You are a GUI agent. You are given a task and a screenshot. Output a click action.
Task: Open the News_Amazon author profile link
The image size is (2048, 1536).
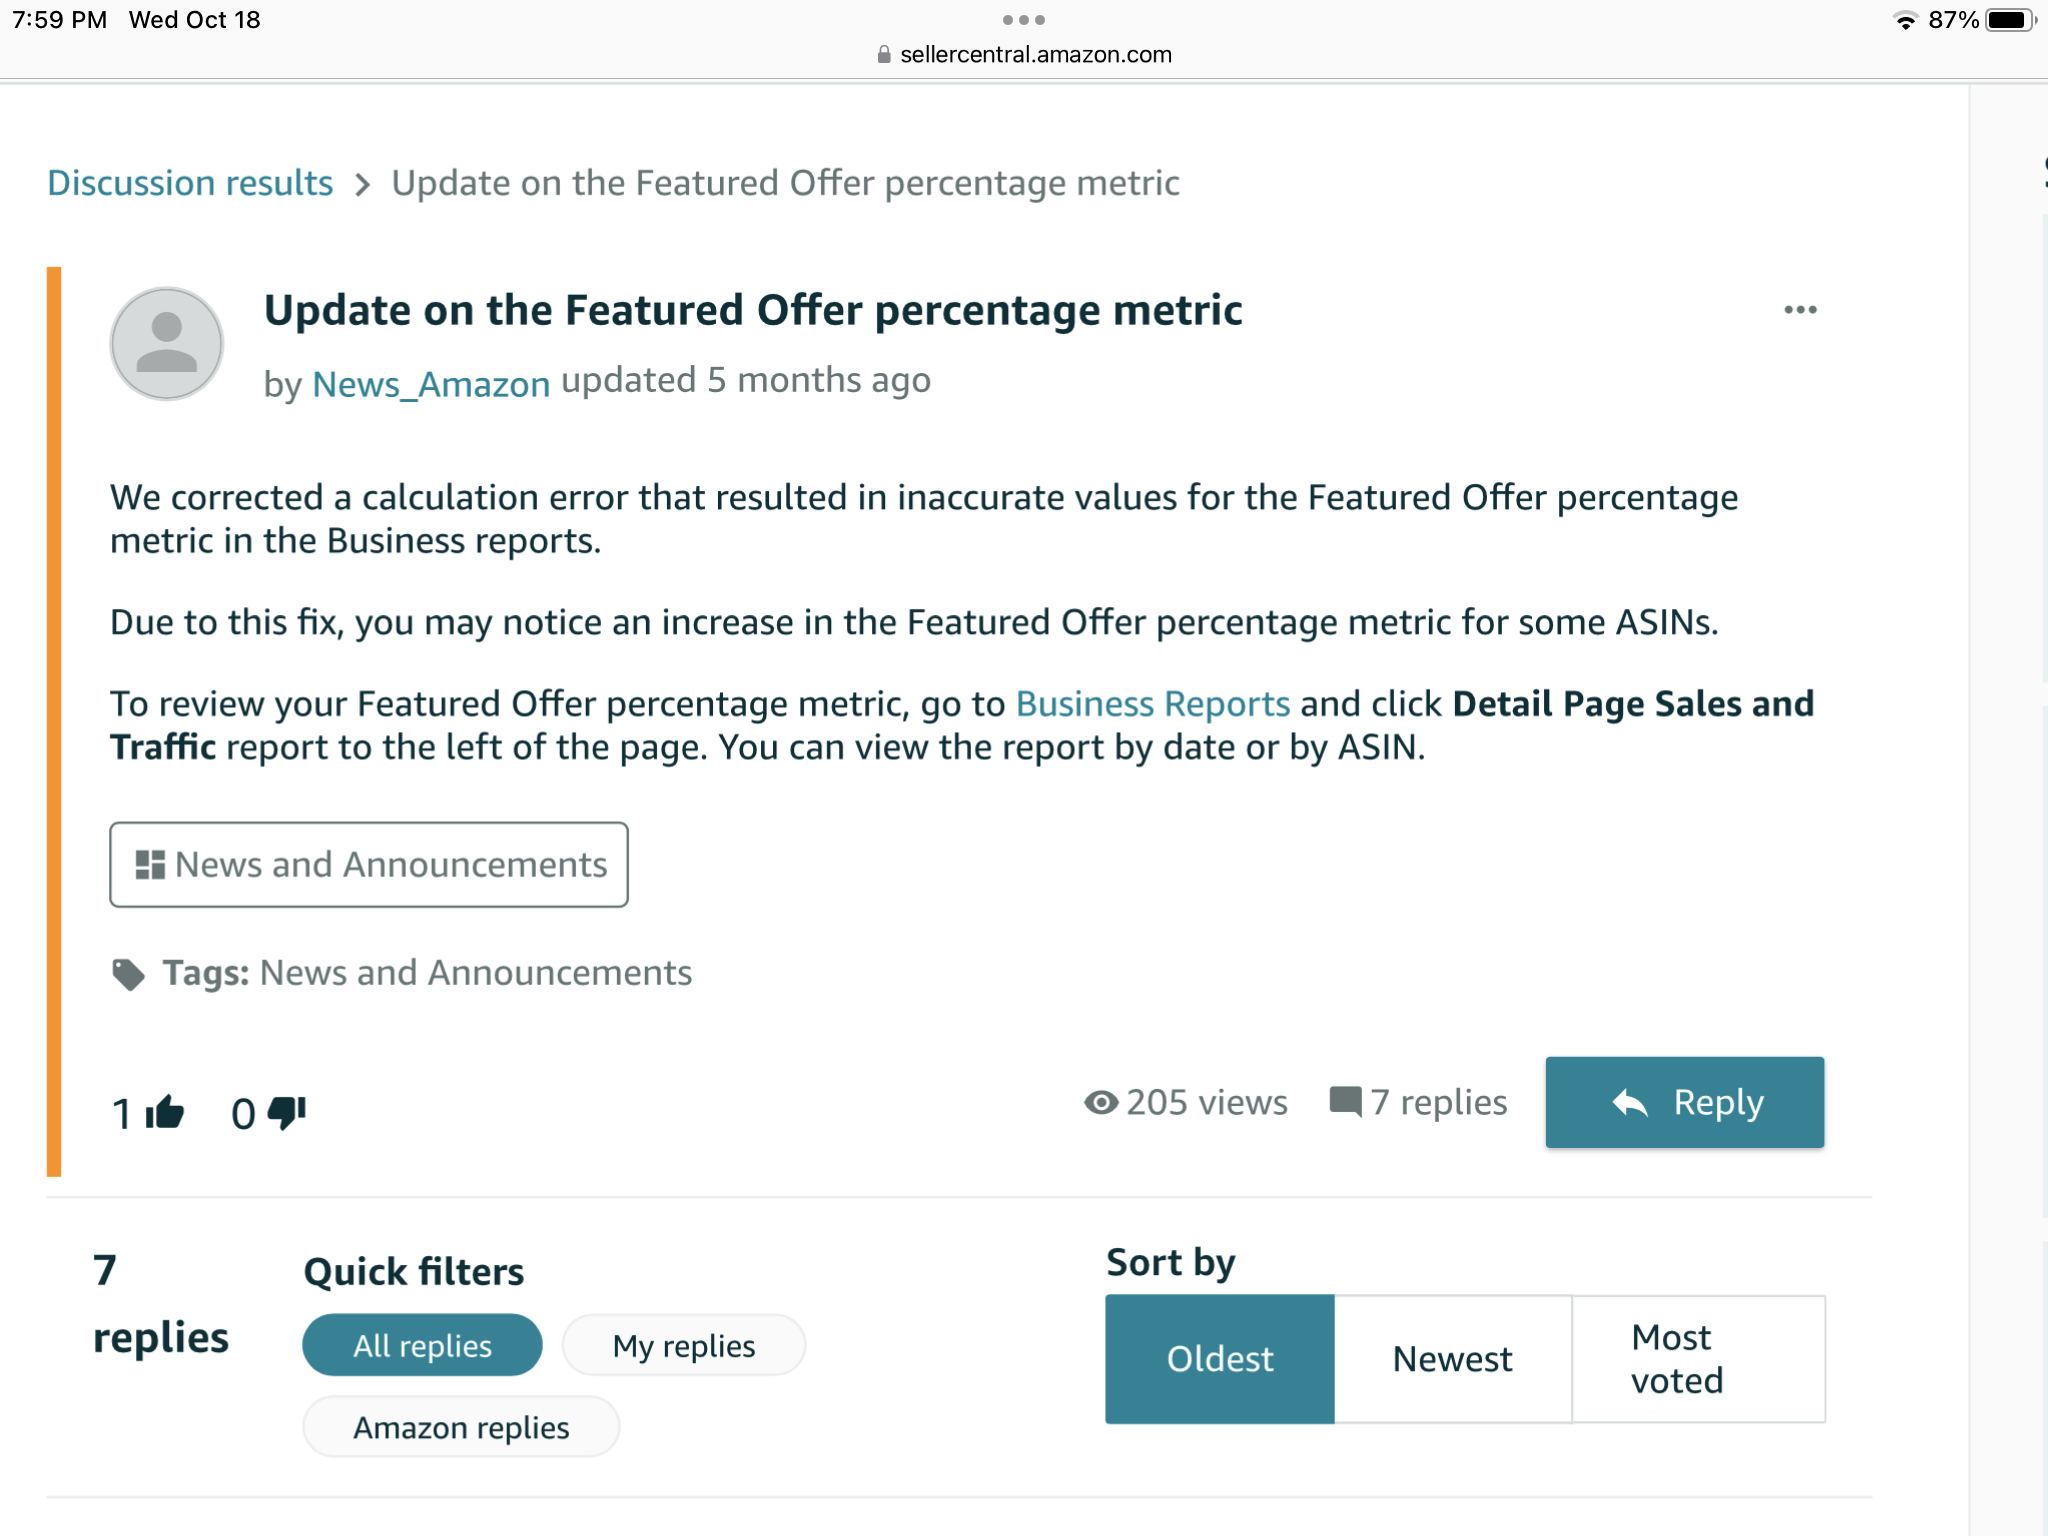coord(431,384)
